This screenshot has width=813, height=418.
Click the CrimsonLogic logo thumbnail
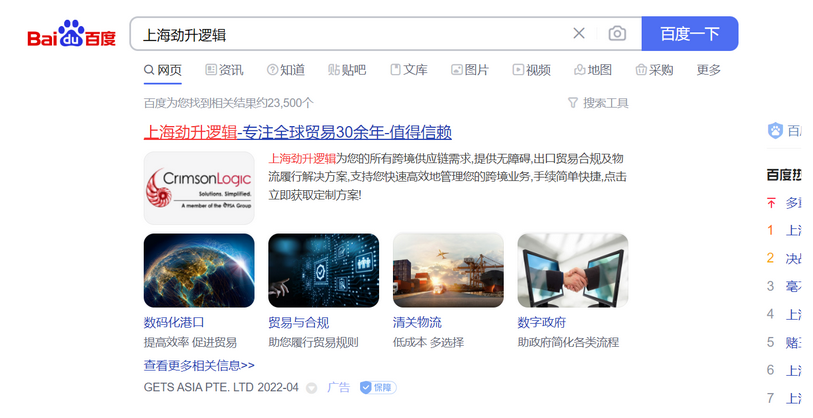(199, 188)
